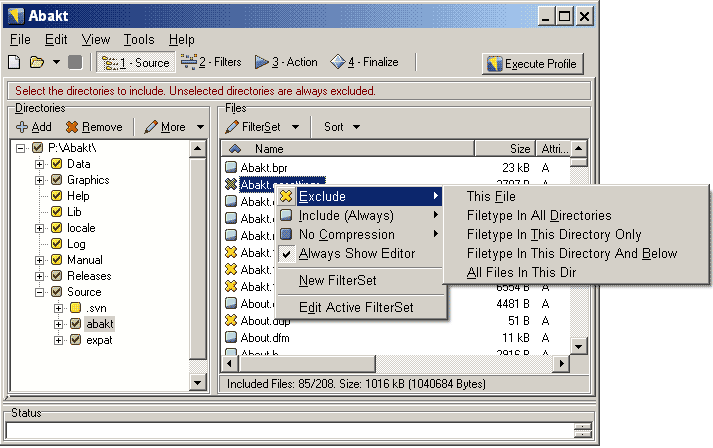Screen dimensions: 713x448
Task: Choose No Compression in context menu
Action: tap(360, 235)
